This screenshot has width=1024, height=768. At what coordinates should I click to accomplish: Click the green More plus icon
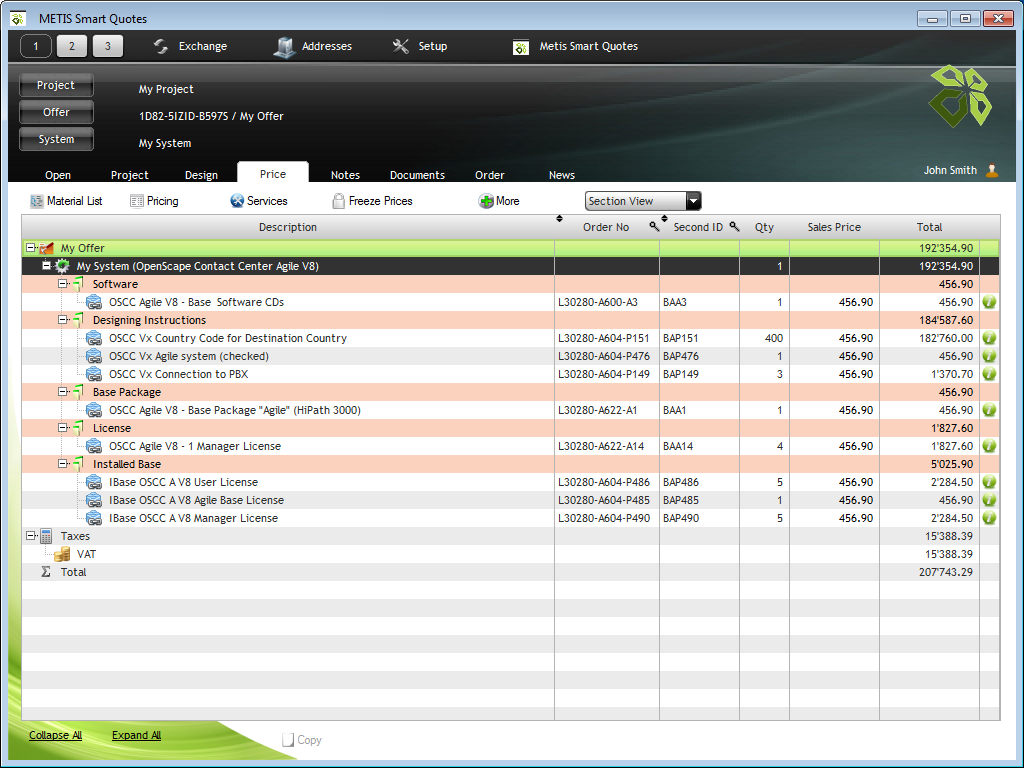486,201
